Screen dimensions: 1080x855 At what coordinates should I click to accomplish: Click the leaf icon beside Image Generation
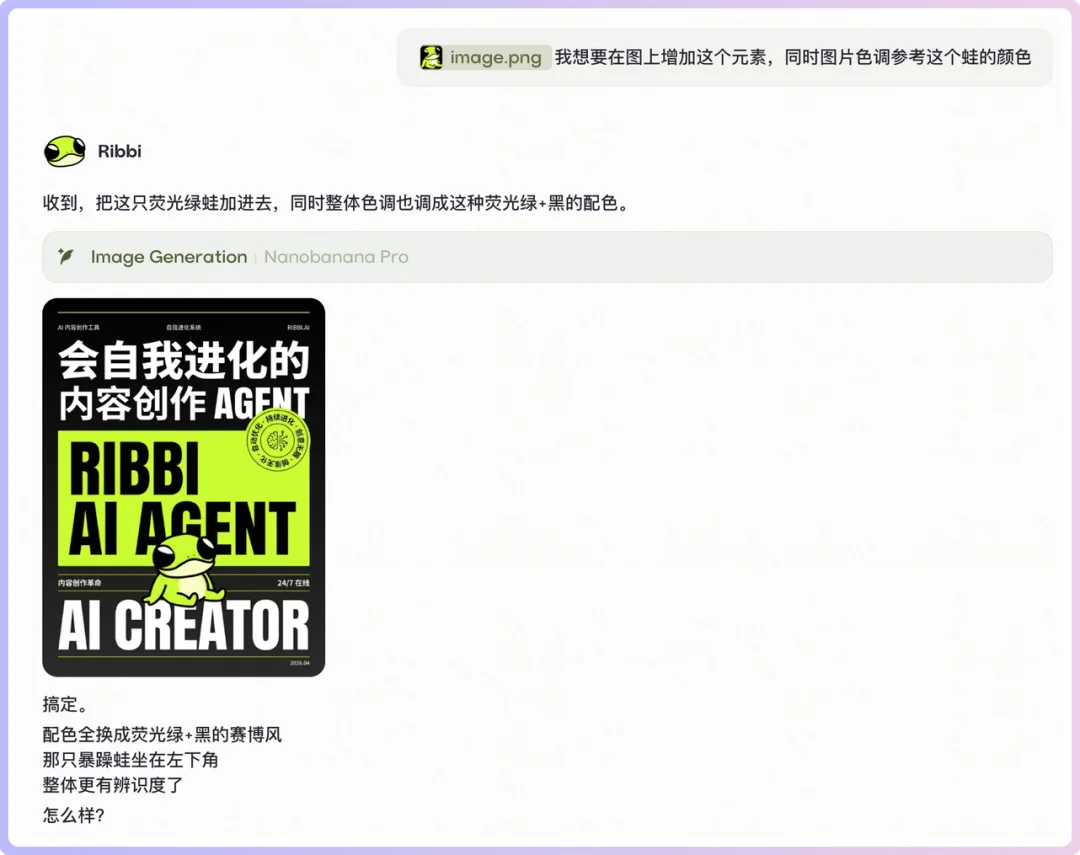coord(66,257)
